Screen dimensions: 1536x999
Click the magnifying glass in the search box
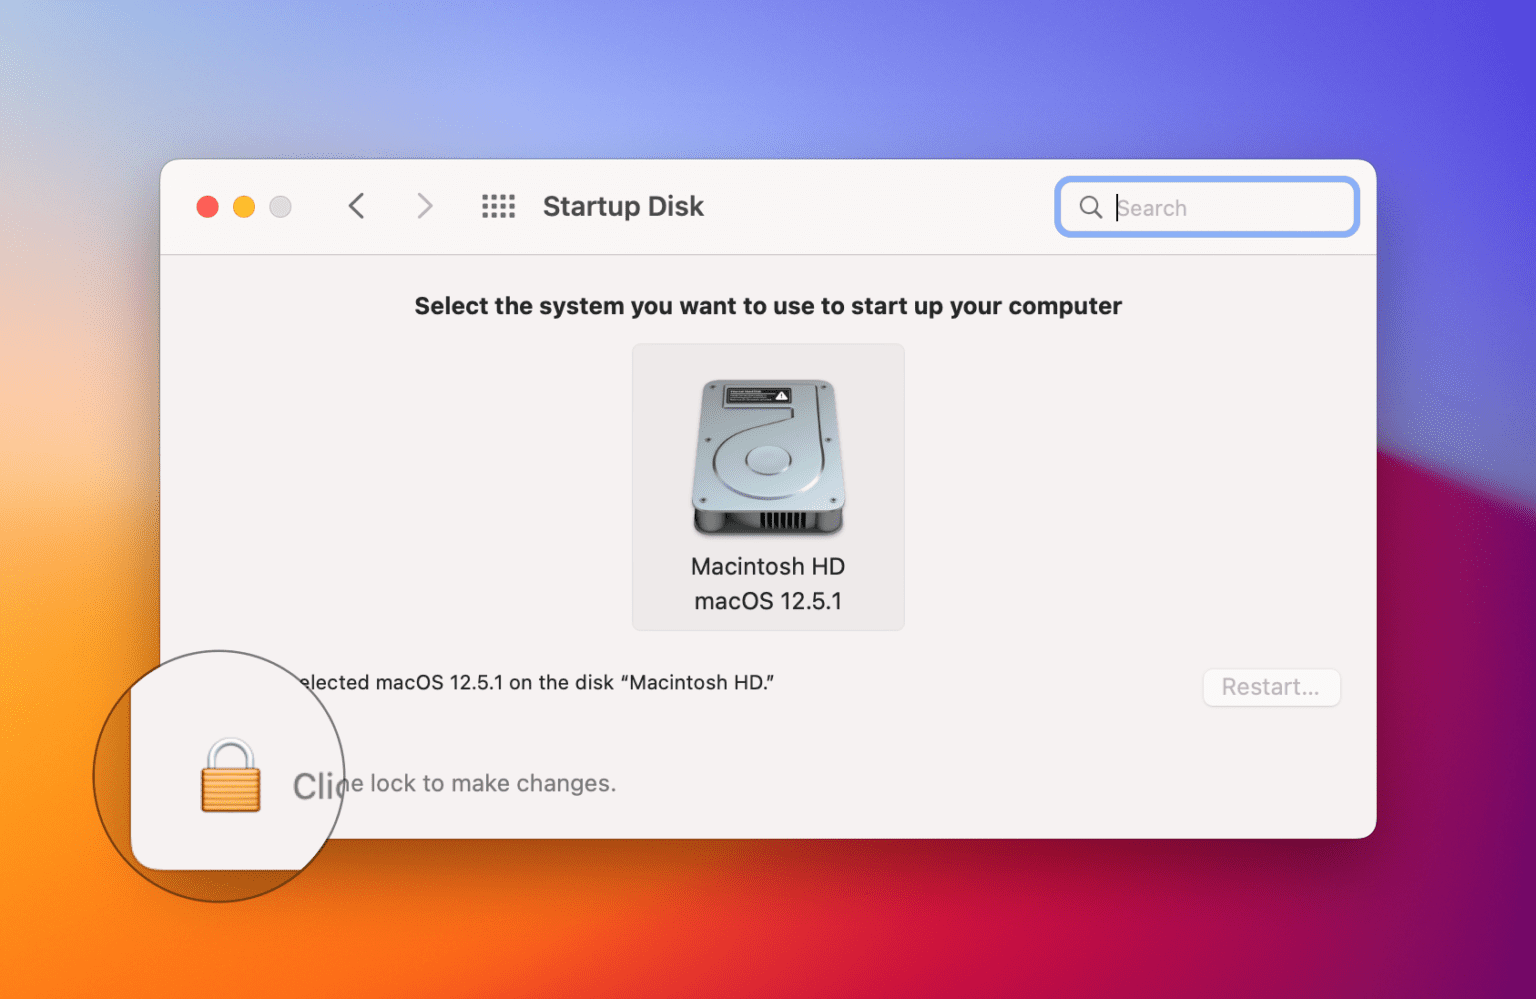coord(1090,207)
